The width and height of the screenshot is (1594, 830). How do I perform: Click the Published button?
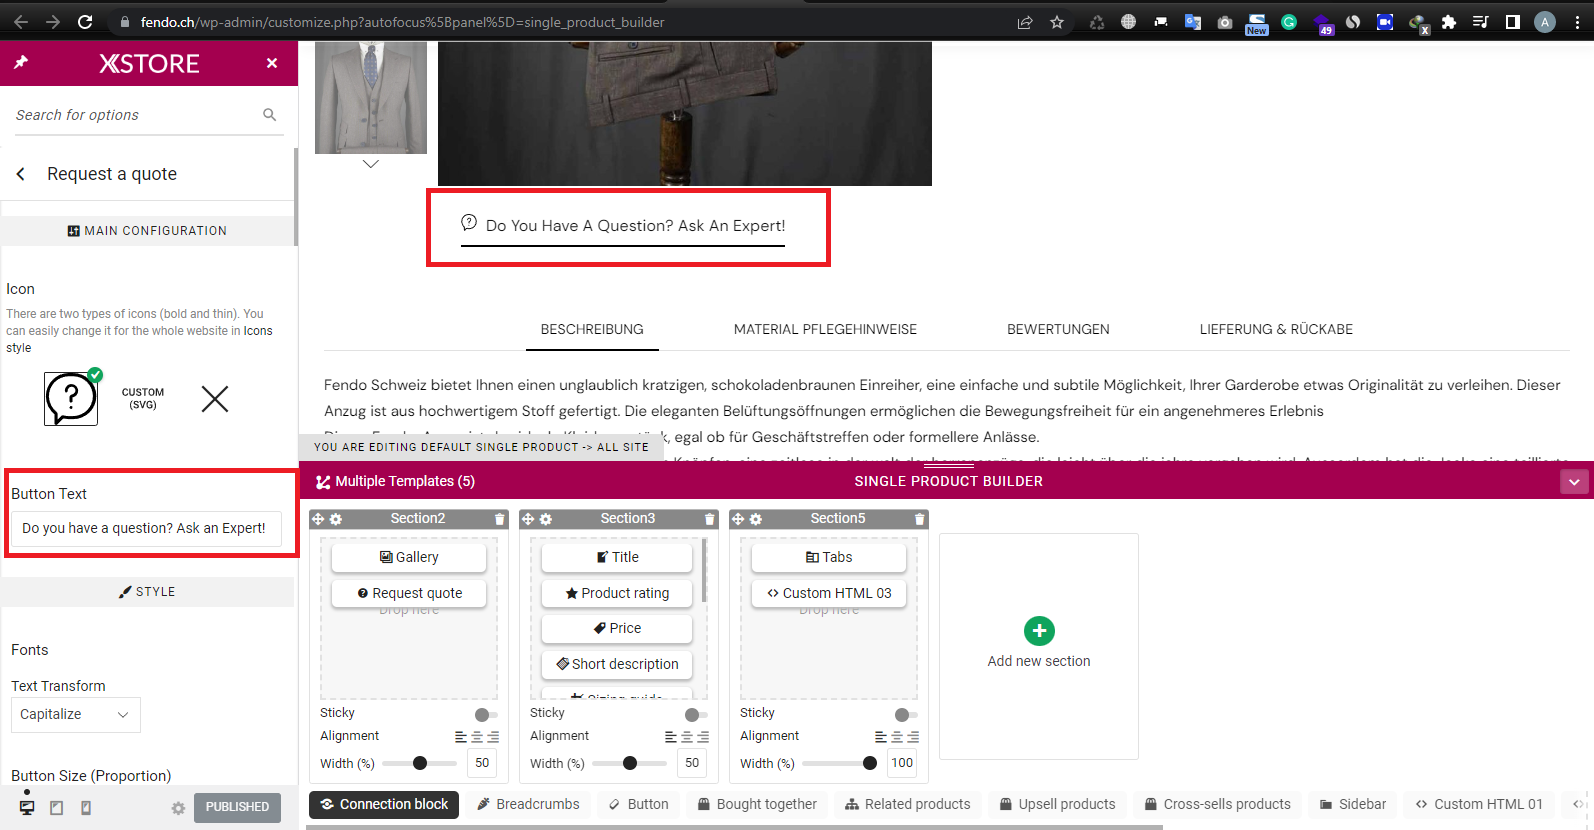[237, 807]
